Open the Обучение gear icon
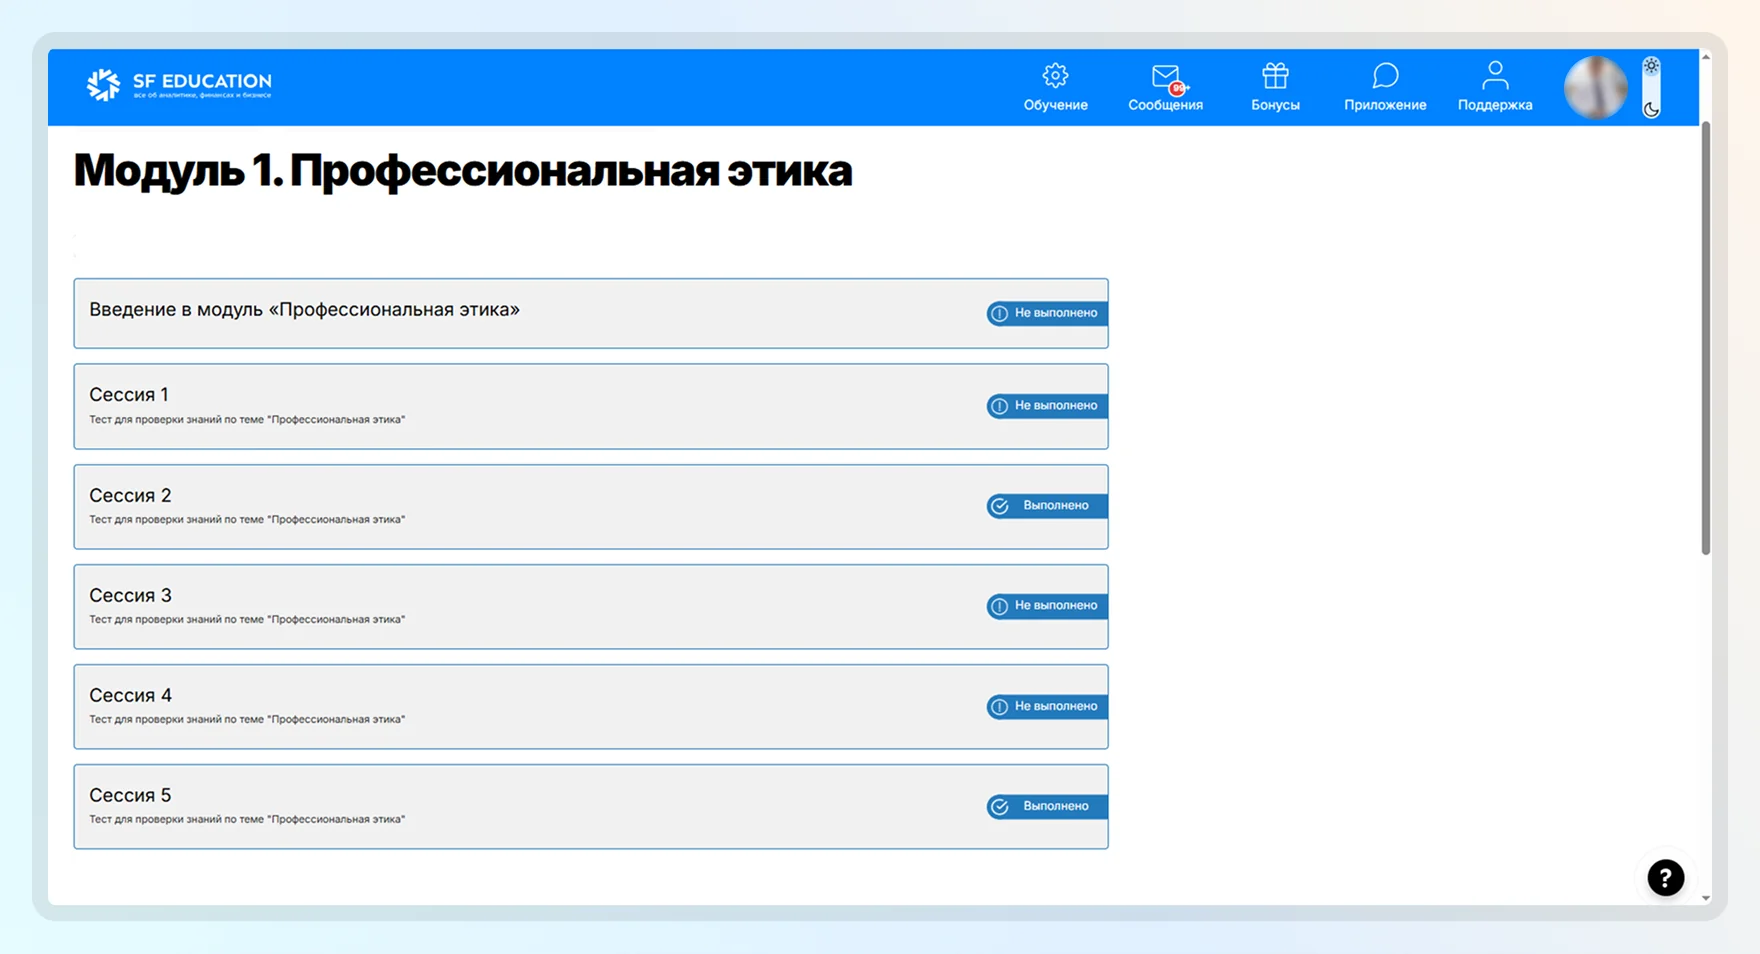 (x=1055, y=76)
